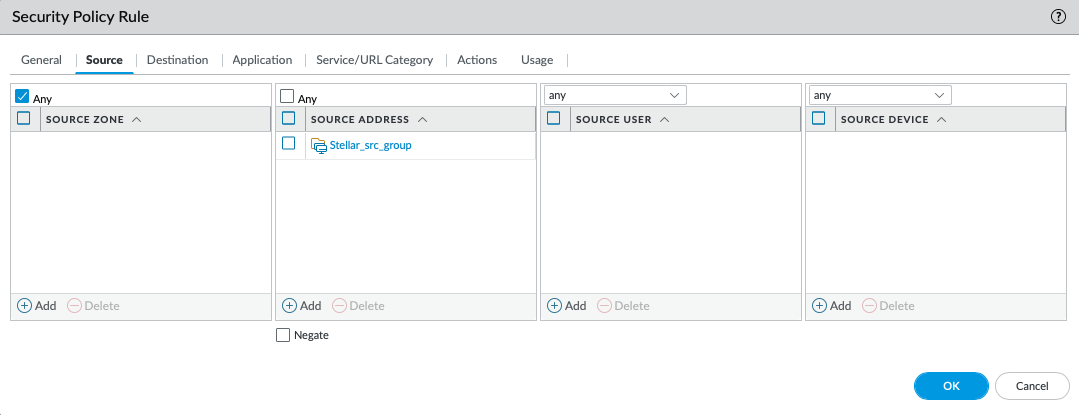Click the OK button

point(950,386)
